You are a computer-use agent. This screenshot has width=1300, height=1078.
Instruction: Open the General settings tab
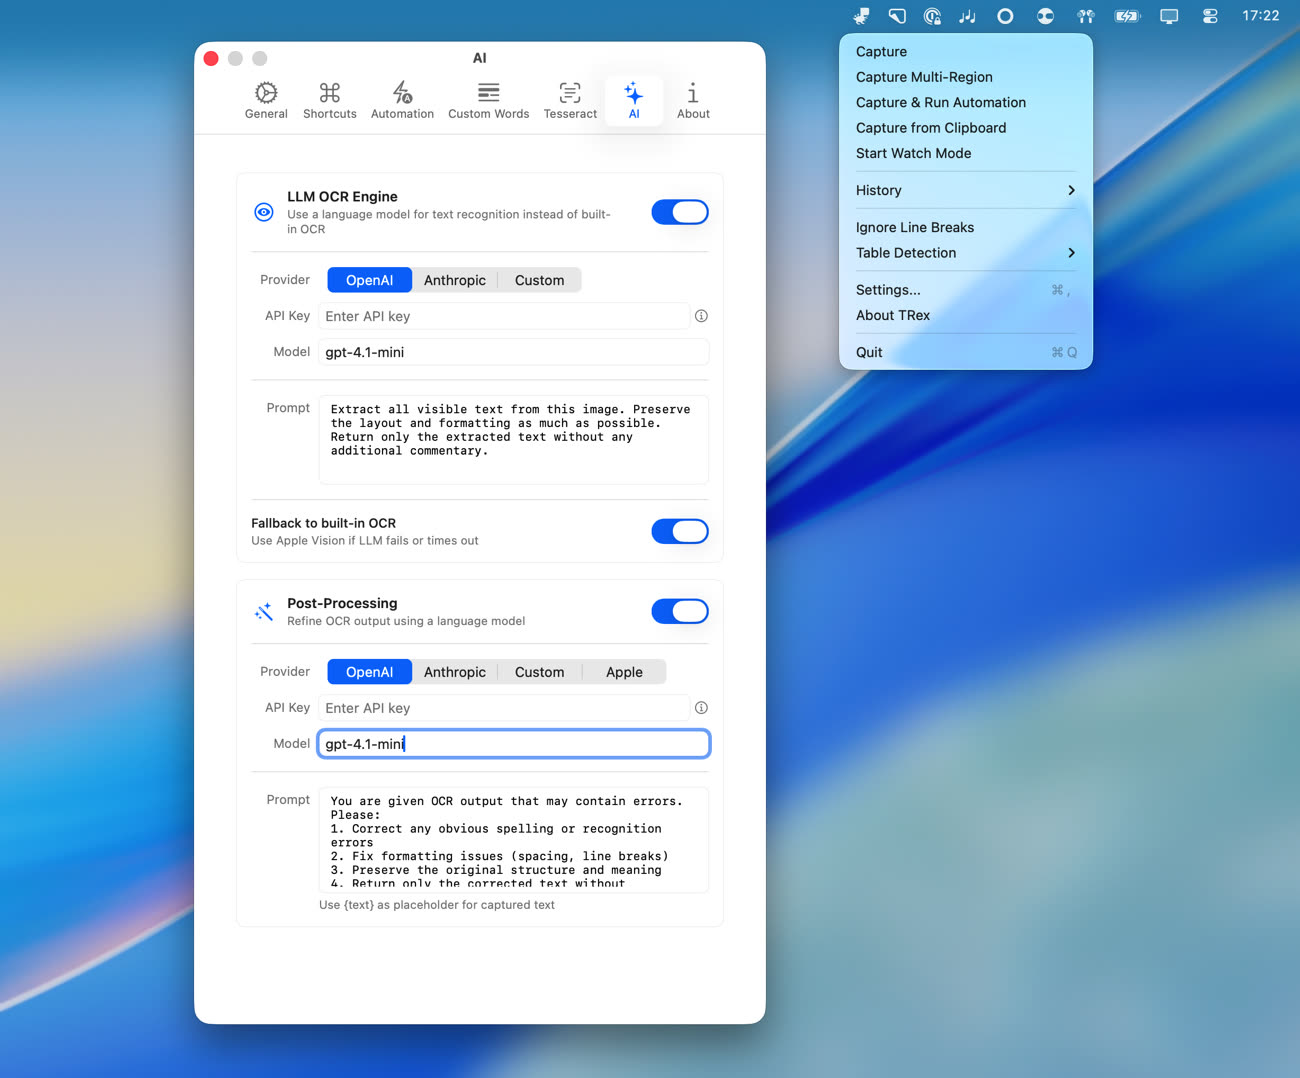pyautogui.click(x=266, y=101)
